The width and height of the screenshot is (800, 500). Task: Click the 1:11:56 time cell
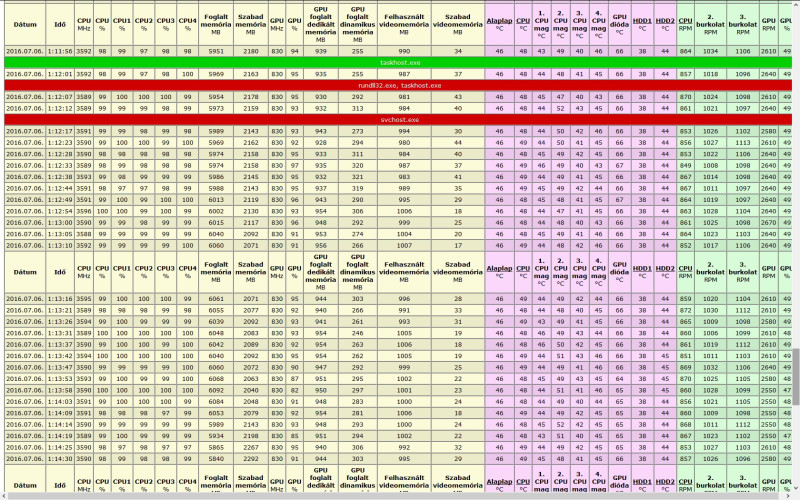pos(60,52)
